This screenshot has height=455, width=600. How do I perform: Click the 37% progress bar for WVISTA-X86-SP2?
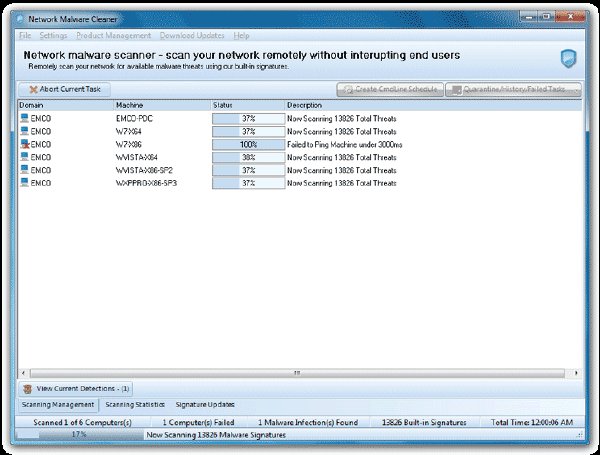pyautogui.click(x=249, y=170)
